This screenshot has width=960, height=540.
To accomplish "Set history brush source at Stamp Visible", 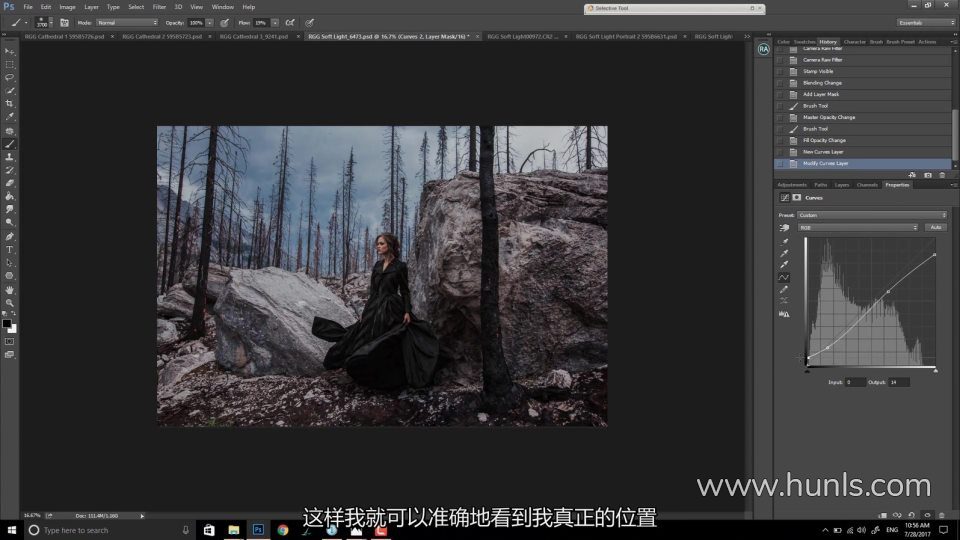I will pyautogui.click(x=780, y=71).
